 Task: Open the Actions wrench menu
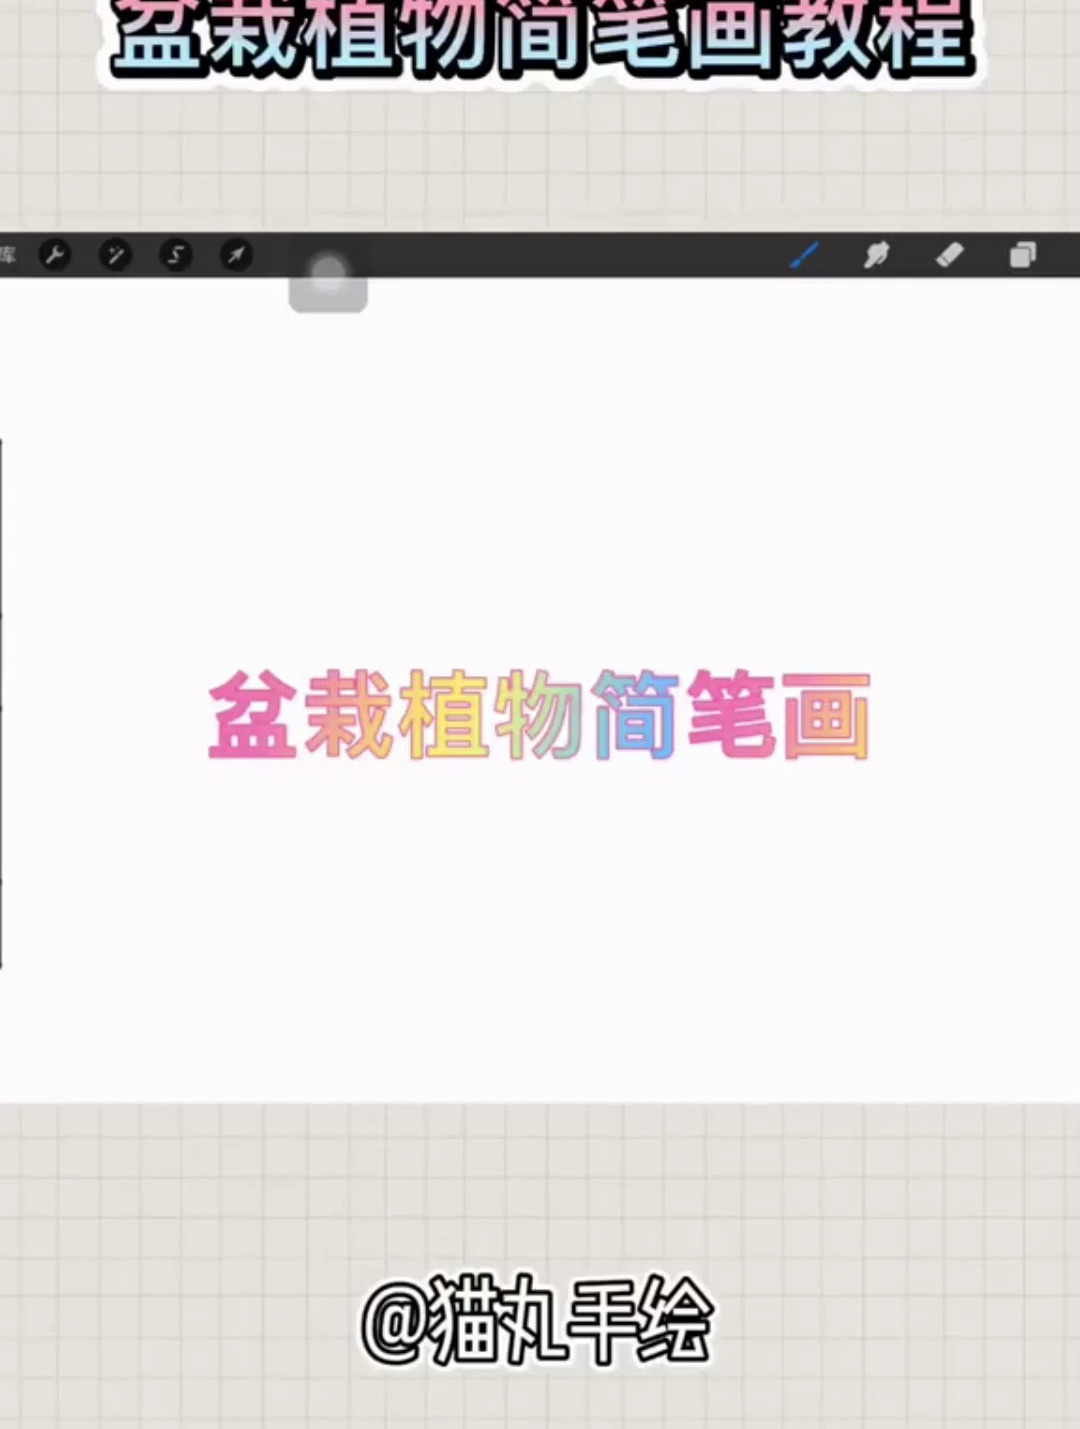point(55,255)
